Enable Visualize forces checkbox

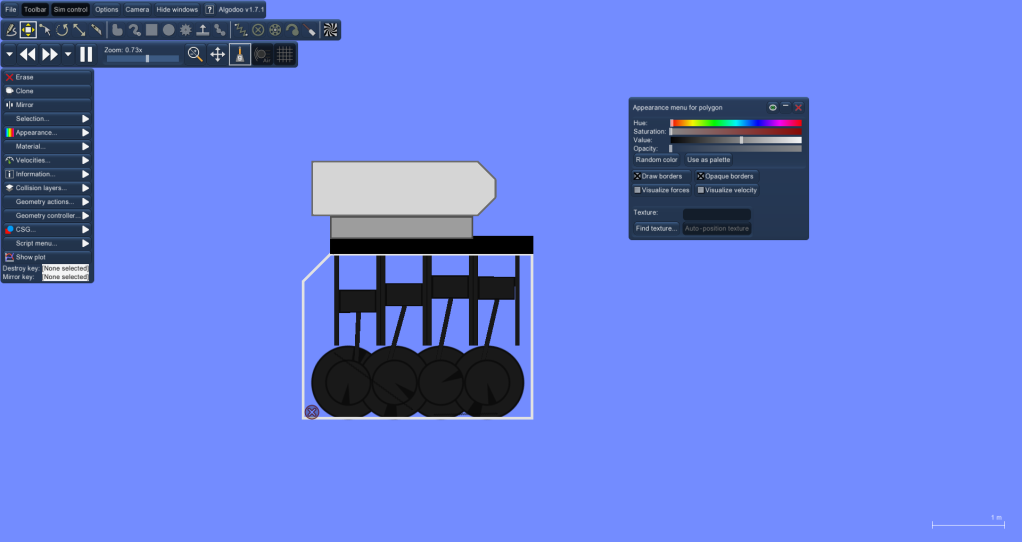click(637, 190)
